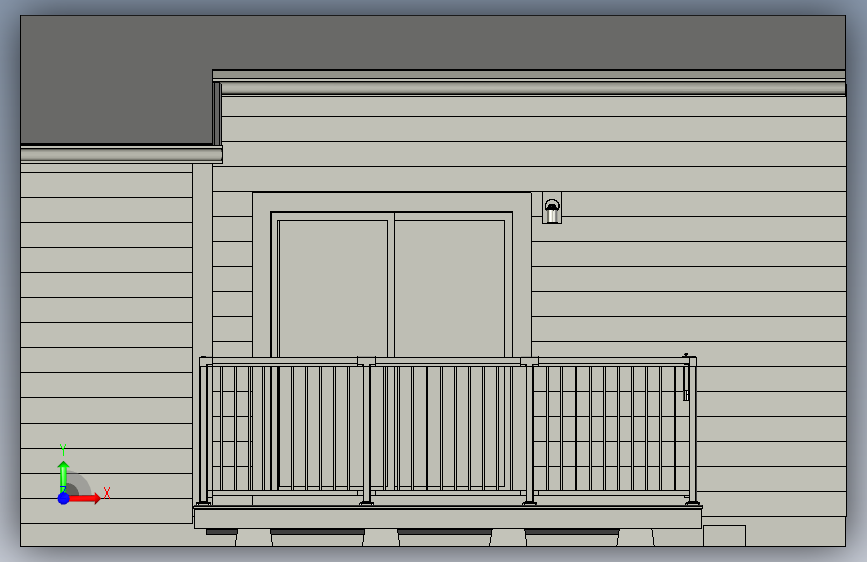This screenshot has height=562, width=867.
Task: Click the green Y axis arrow of the triad
Action: pyautogui.click(x=63, y=476)
